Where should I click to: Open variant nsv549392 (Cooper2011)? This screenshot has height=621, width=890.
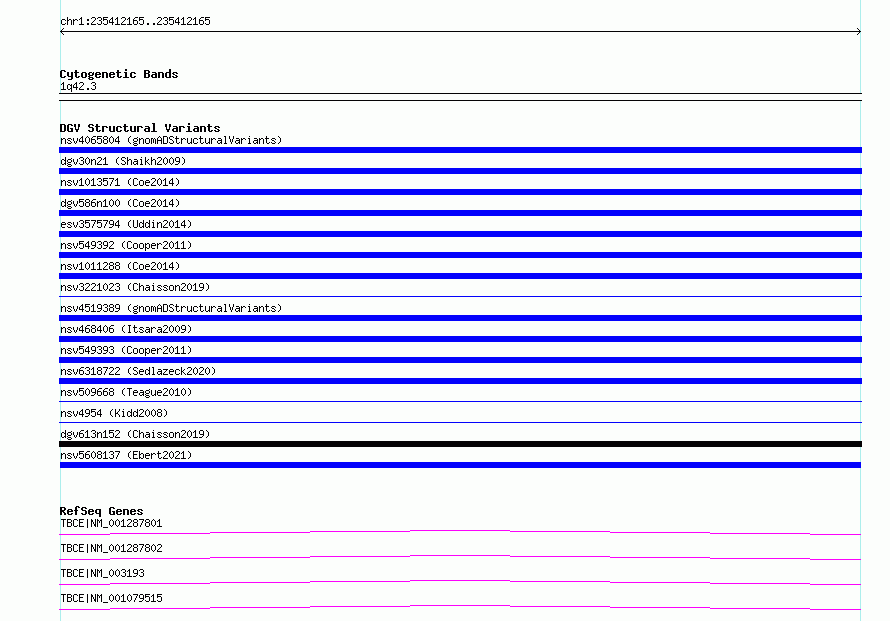pyautogui.click(x=126, y=245)
